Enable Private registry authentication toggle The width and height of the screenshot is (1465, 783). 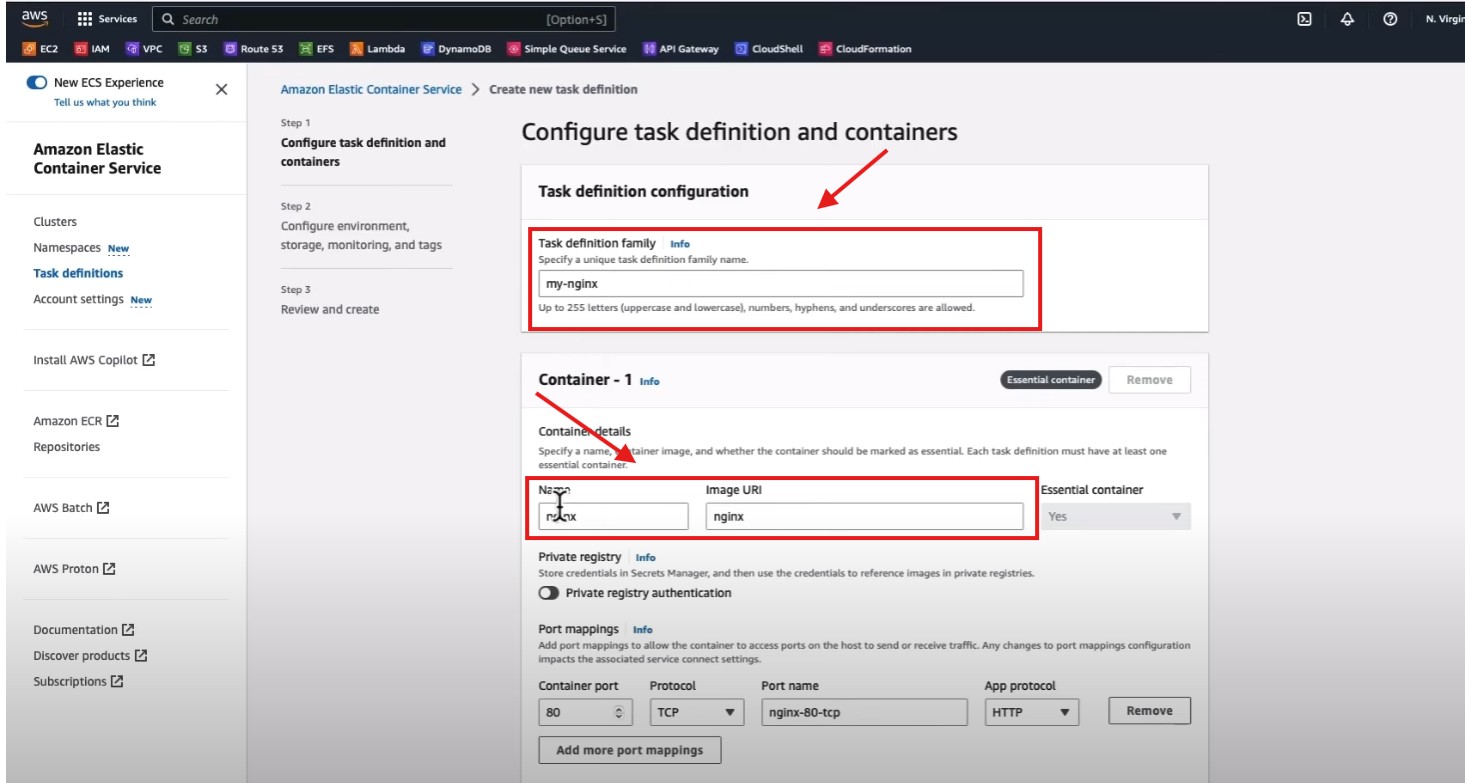click(x=548, y=593)
